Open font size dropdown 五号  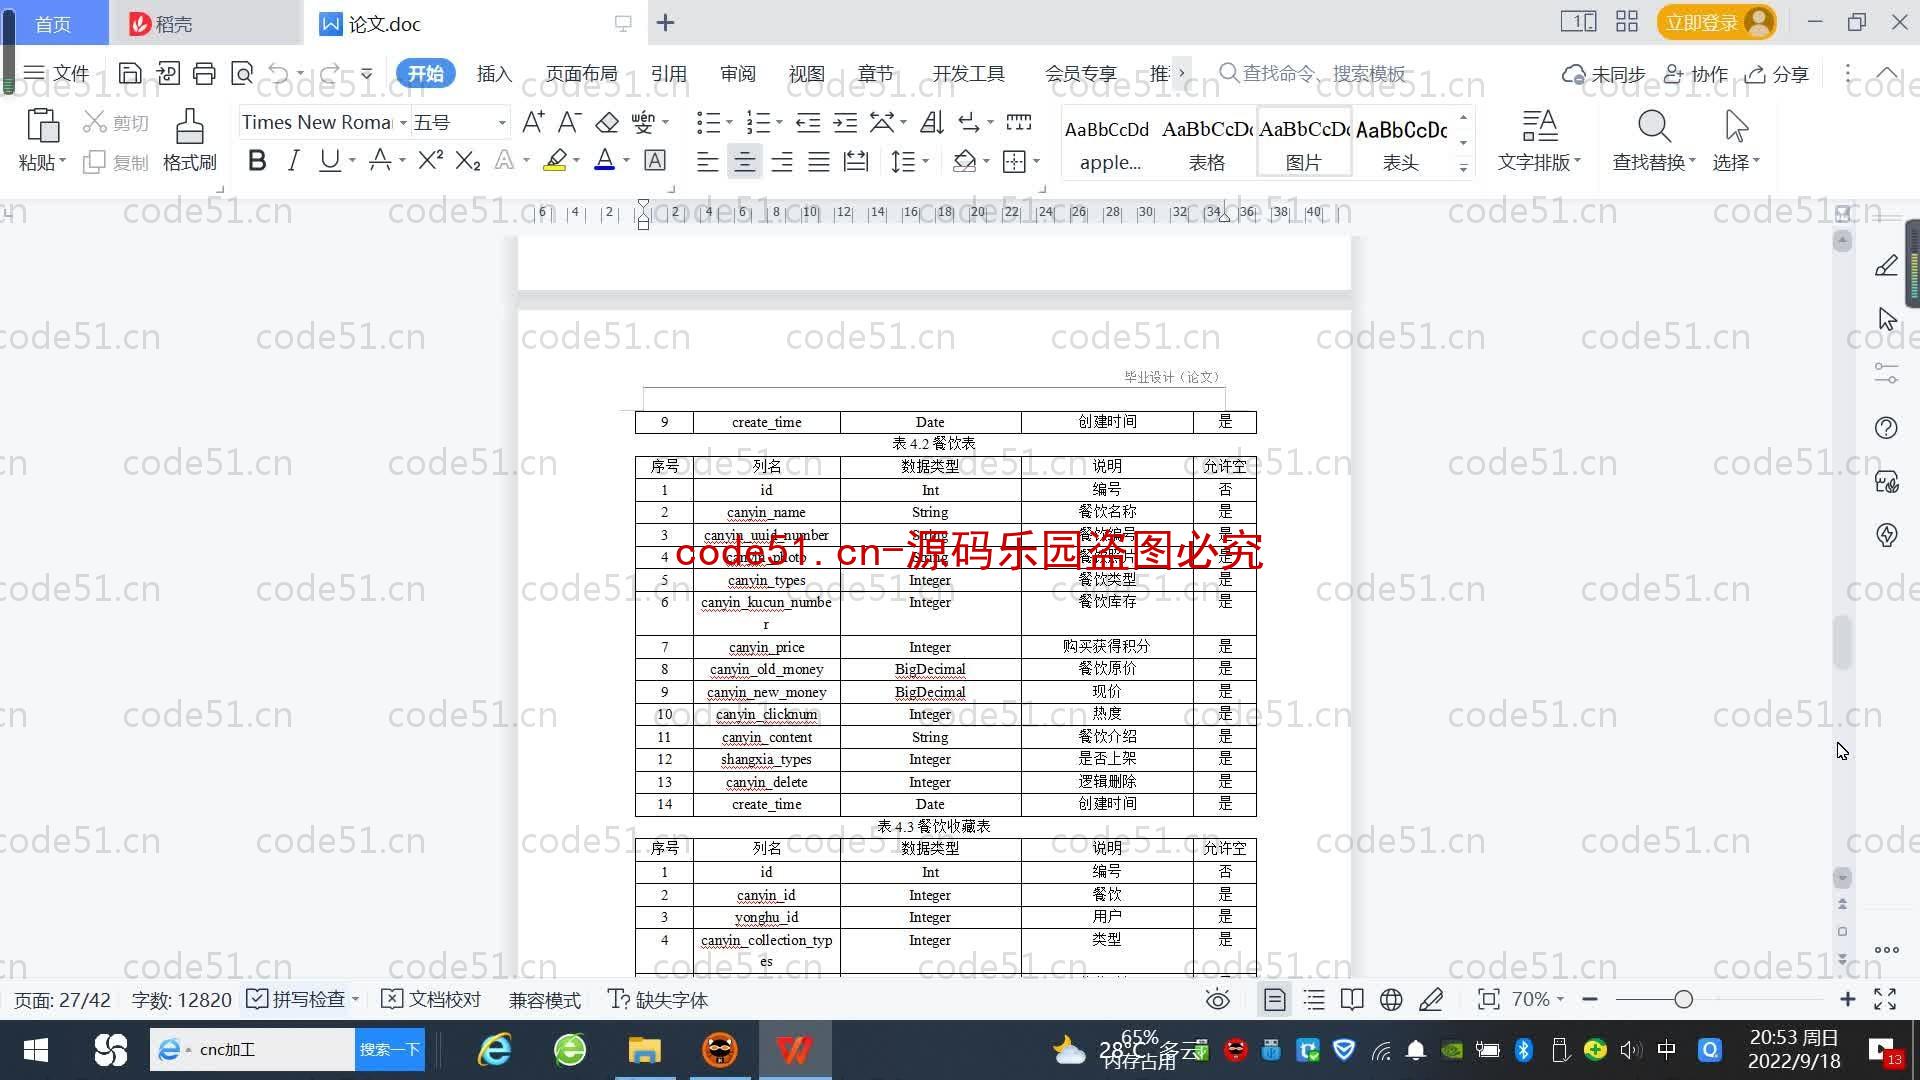coord(502,122)
